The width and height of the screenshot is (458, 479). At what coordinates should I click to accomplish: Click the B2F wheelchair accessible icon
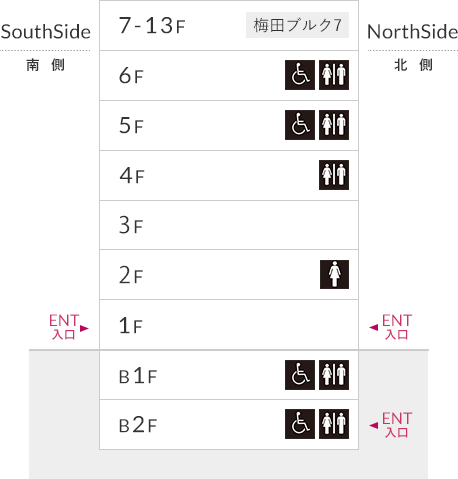(x=300, y=424)
